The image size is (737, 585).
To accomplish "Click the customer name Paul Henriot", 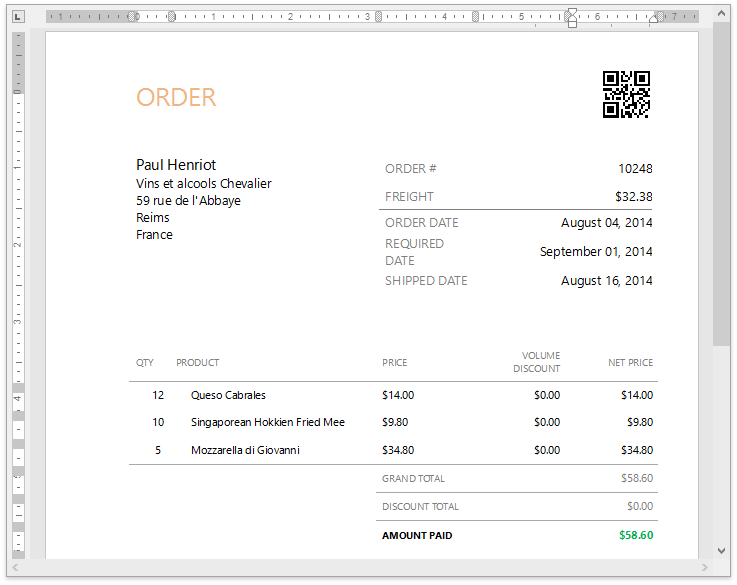I will tap(176, 165).
